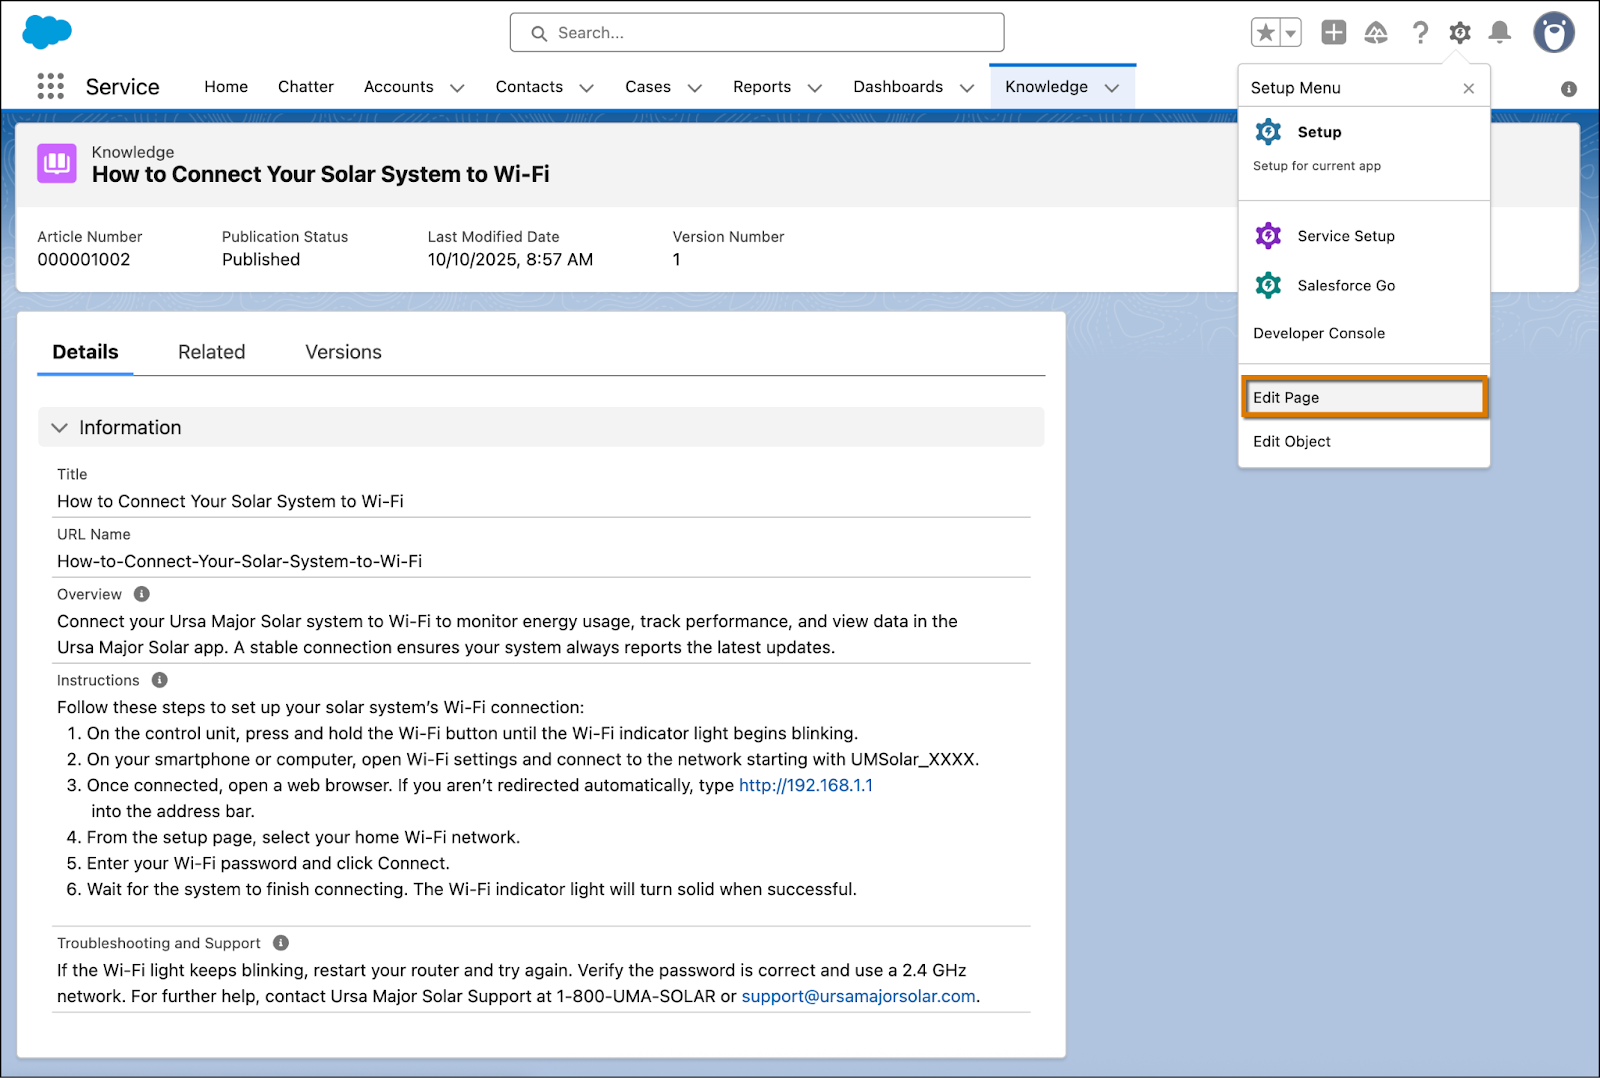The height and width of the screenshot is (1078, 1600).
Task: Click the Troubleshooting and Support info icon
Action: pos(281,943)
